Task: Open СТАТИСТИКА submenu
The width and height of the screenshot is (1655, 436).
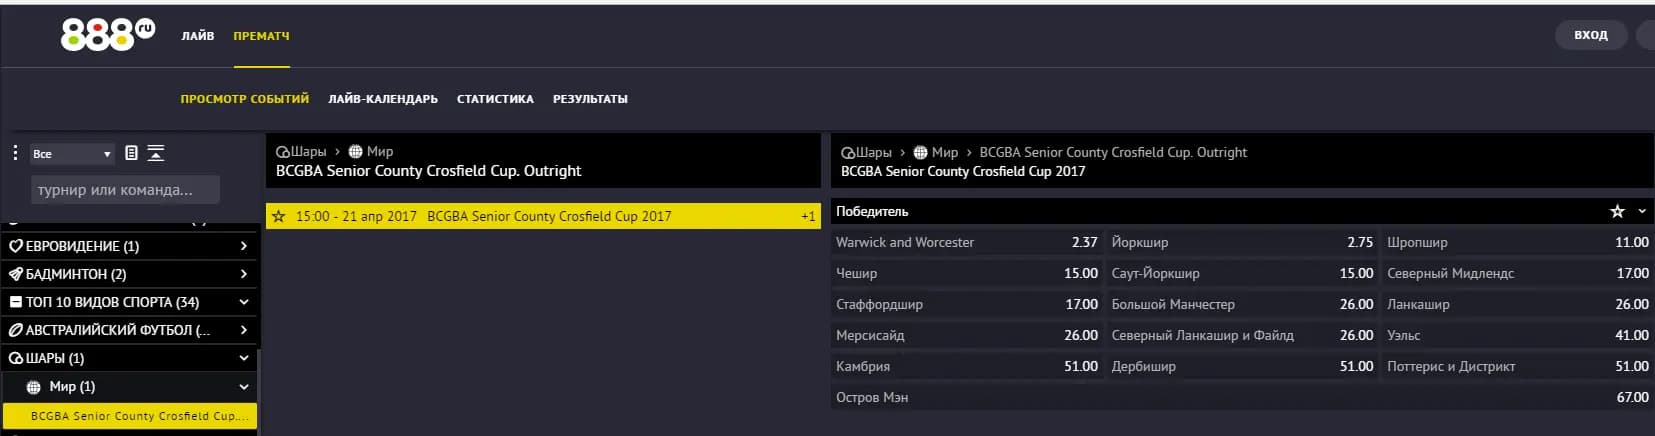Action: coord(495,99)
